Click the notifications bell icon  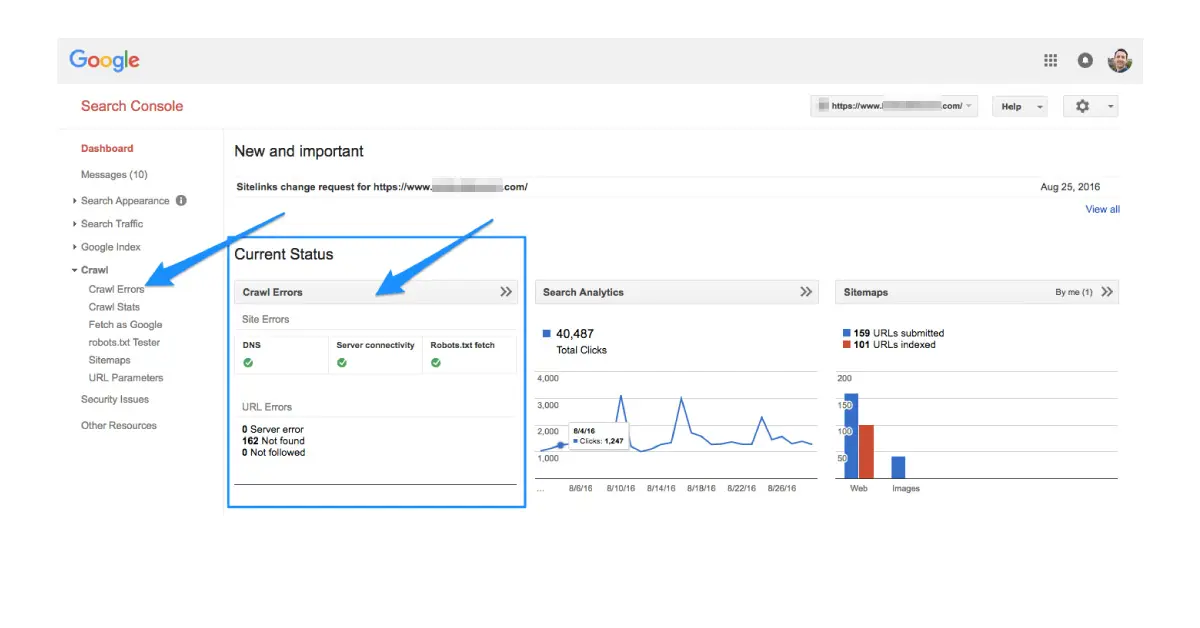tap(1085, 61)
